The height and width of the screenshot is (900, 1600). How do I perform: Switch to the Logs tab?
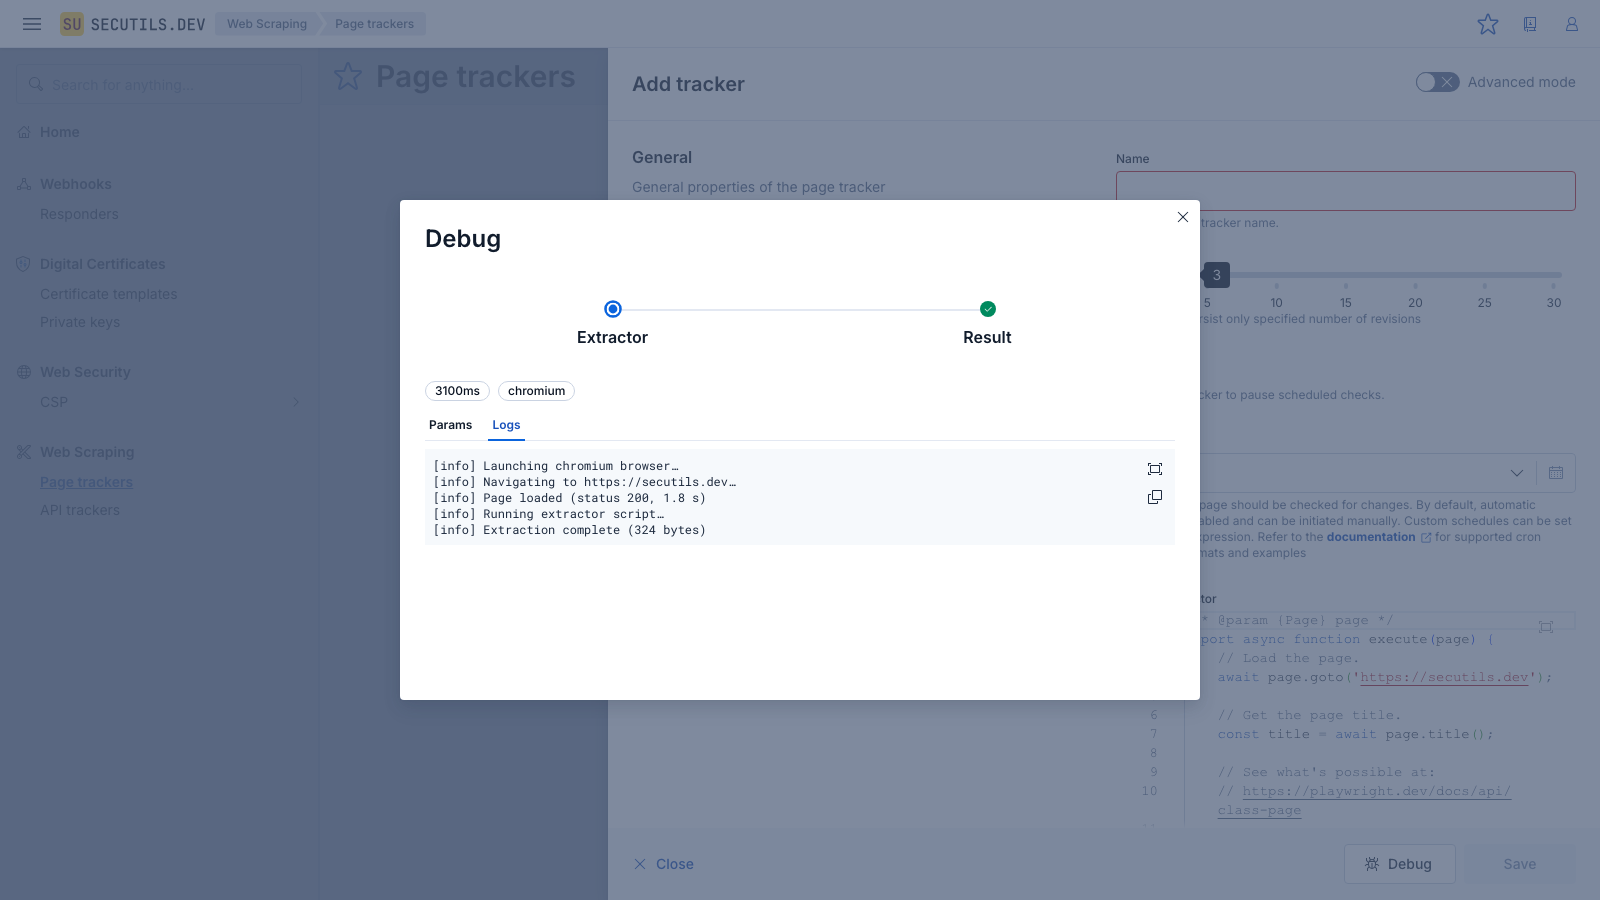tap(506, 425)
